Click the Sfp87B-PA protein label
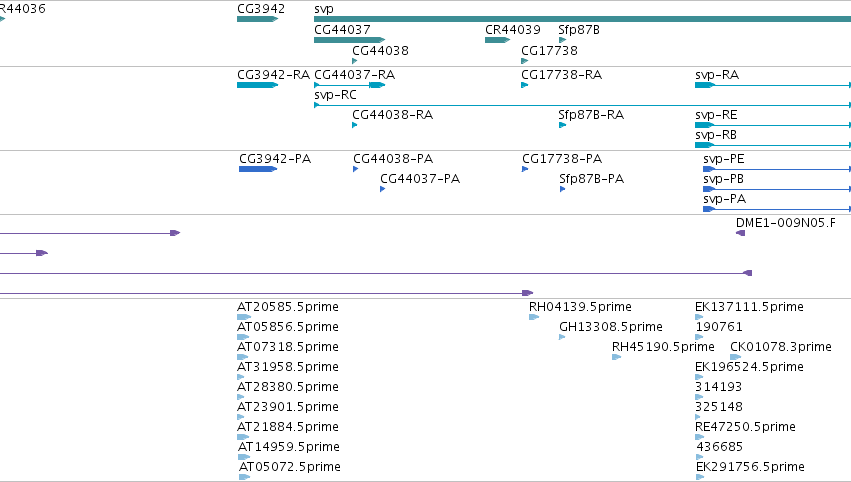 592,179
